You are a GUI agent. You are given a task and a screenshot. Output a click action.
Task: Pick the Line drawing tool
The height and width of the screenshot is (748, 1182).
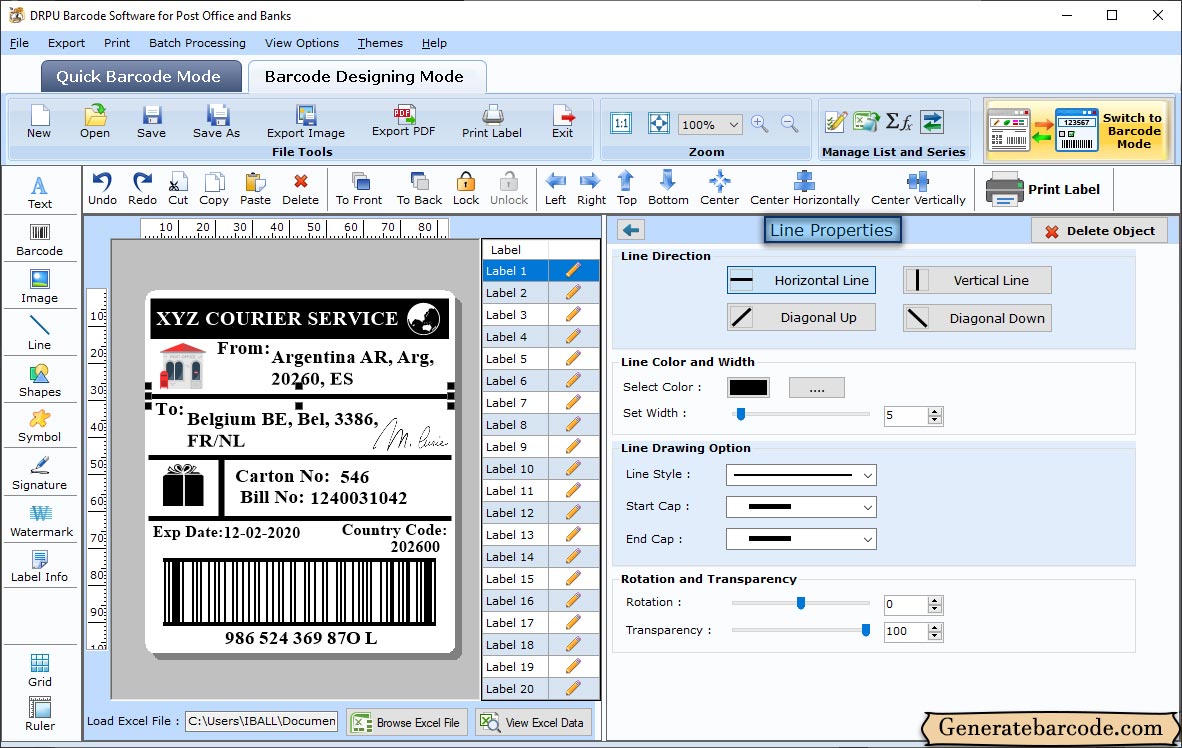[39, 333]
